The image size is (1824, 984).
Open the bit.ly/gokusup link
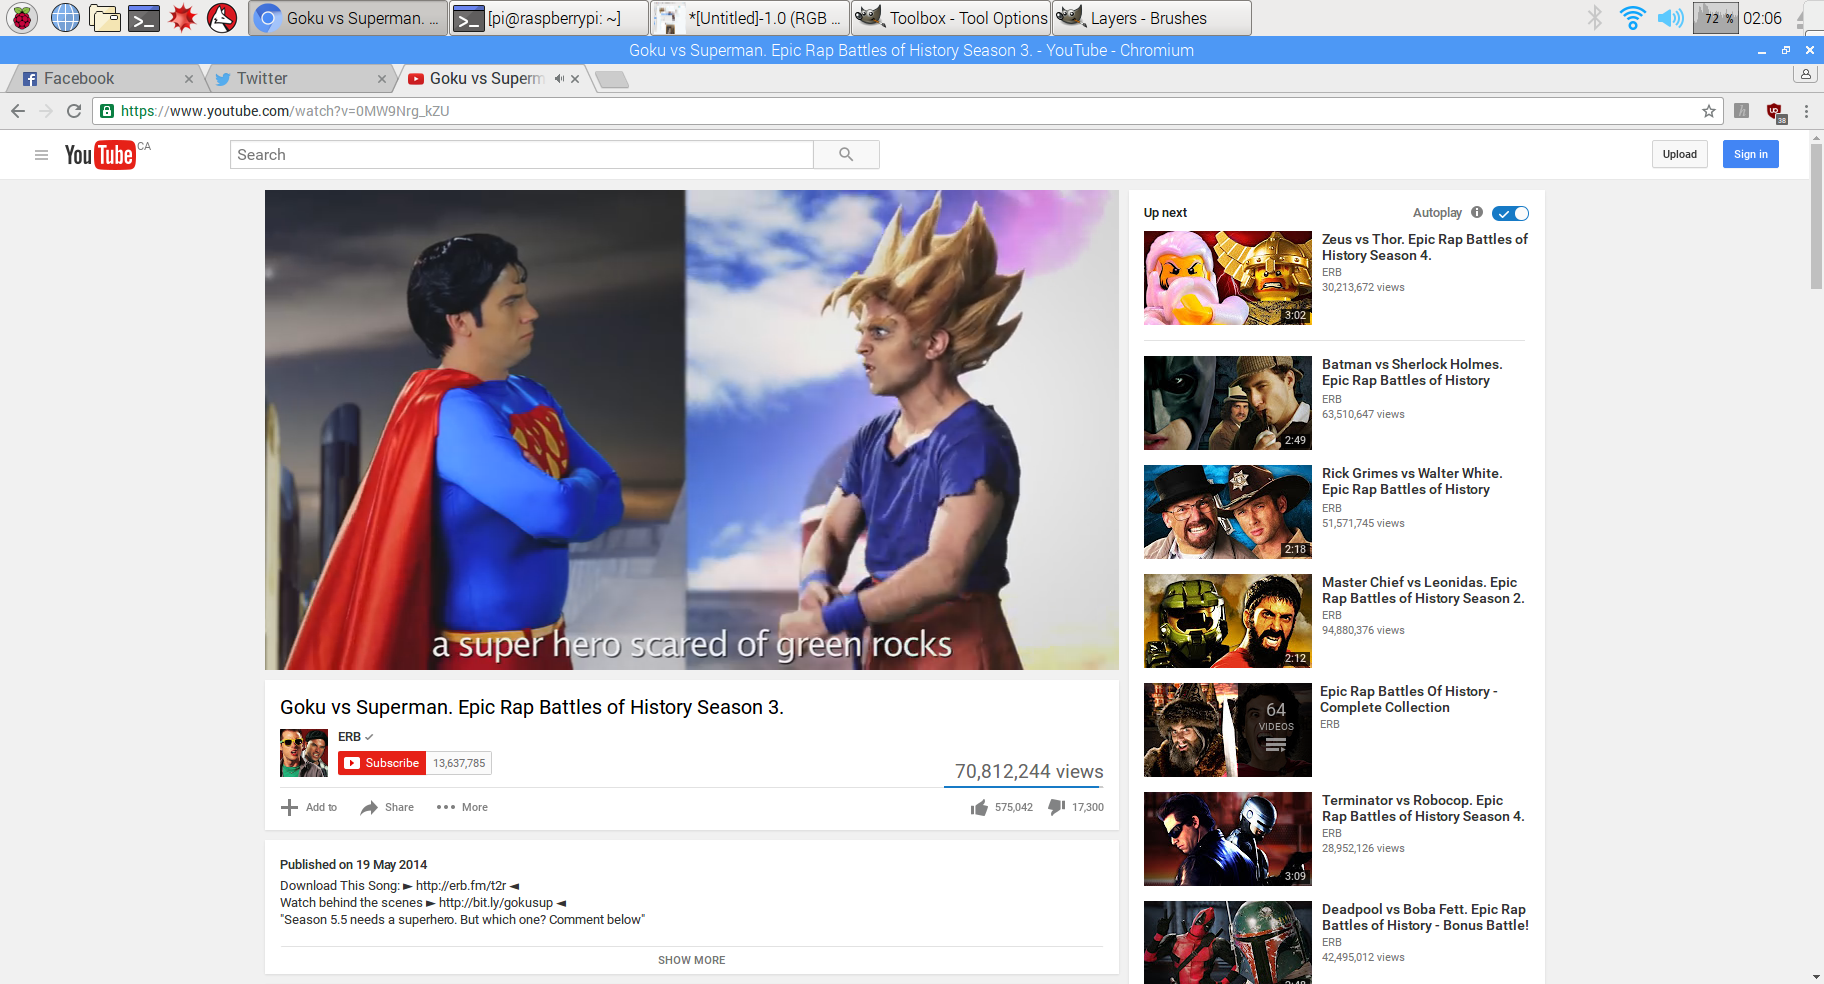[496, 903]
